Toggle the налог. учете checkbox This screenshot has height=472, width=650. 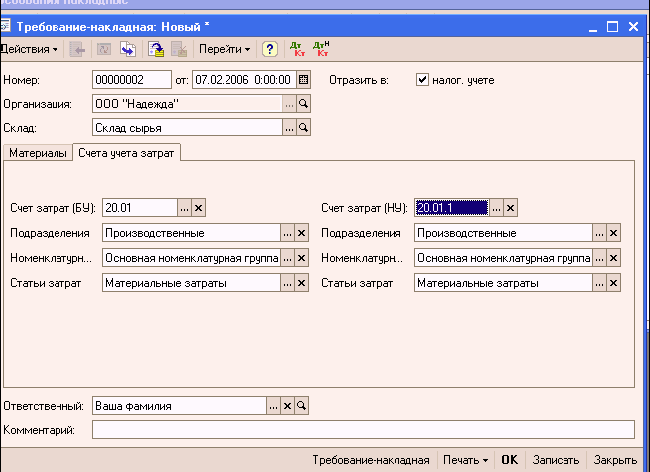(x=422, y=79)
